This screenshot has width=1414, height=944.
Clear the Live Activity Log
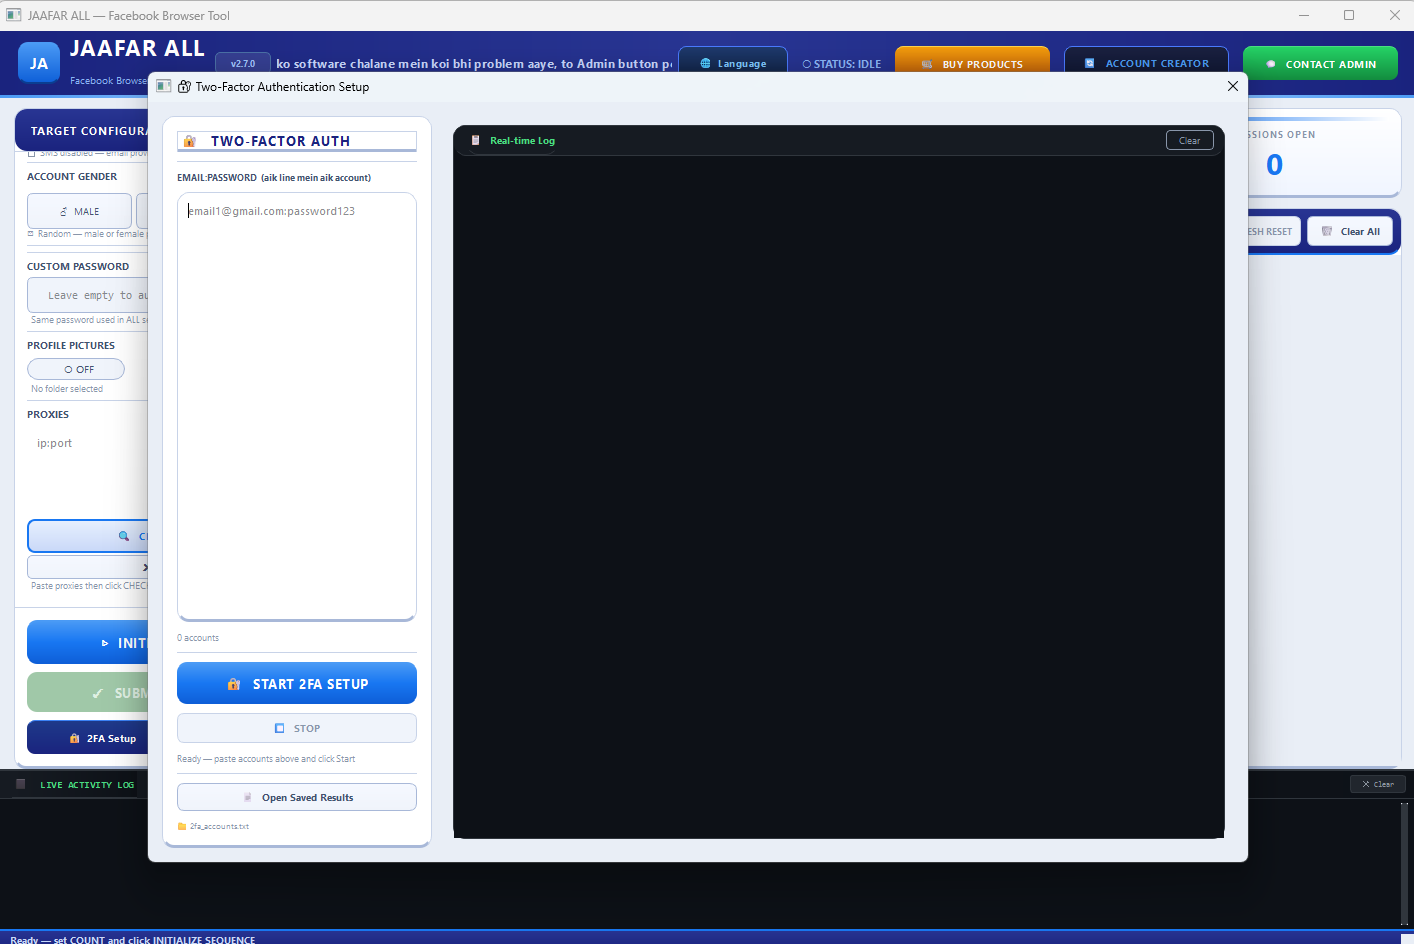pyautogui.click(x=1378, y=784)
